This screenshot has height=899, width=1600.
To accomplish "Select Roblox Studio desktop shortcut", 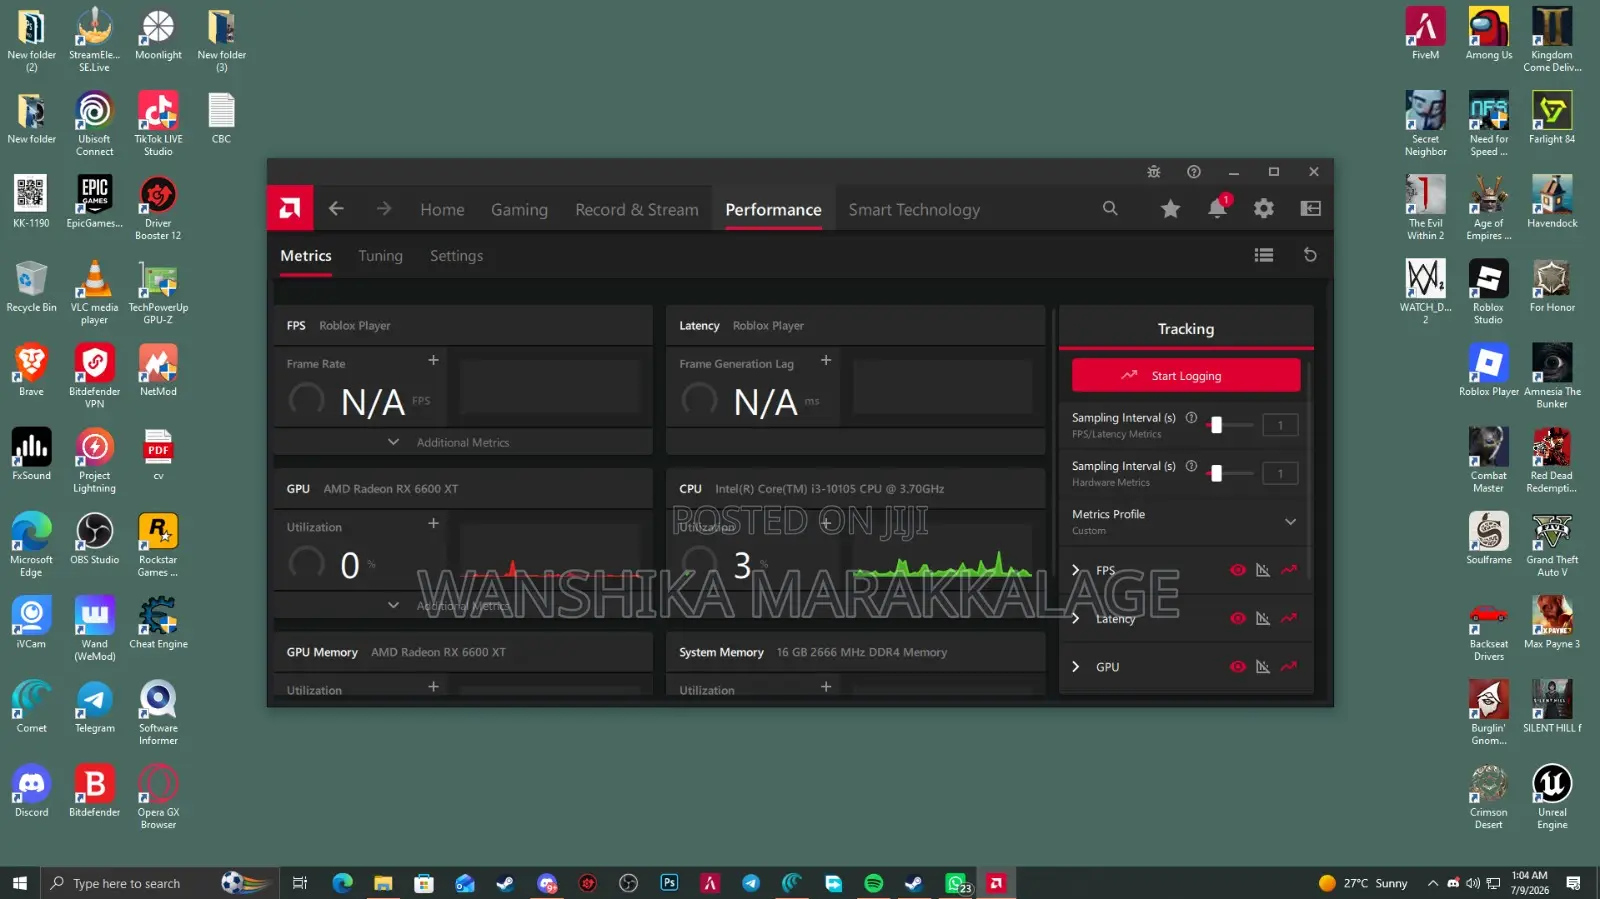I will [x=1488, y=291].
